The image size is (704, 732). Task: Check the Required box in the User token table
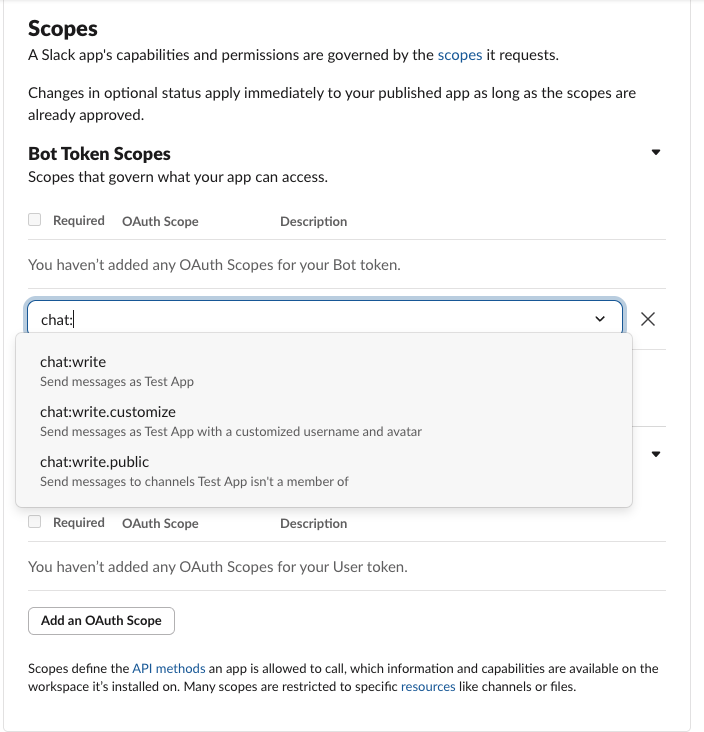click(x=35, y=522)
